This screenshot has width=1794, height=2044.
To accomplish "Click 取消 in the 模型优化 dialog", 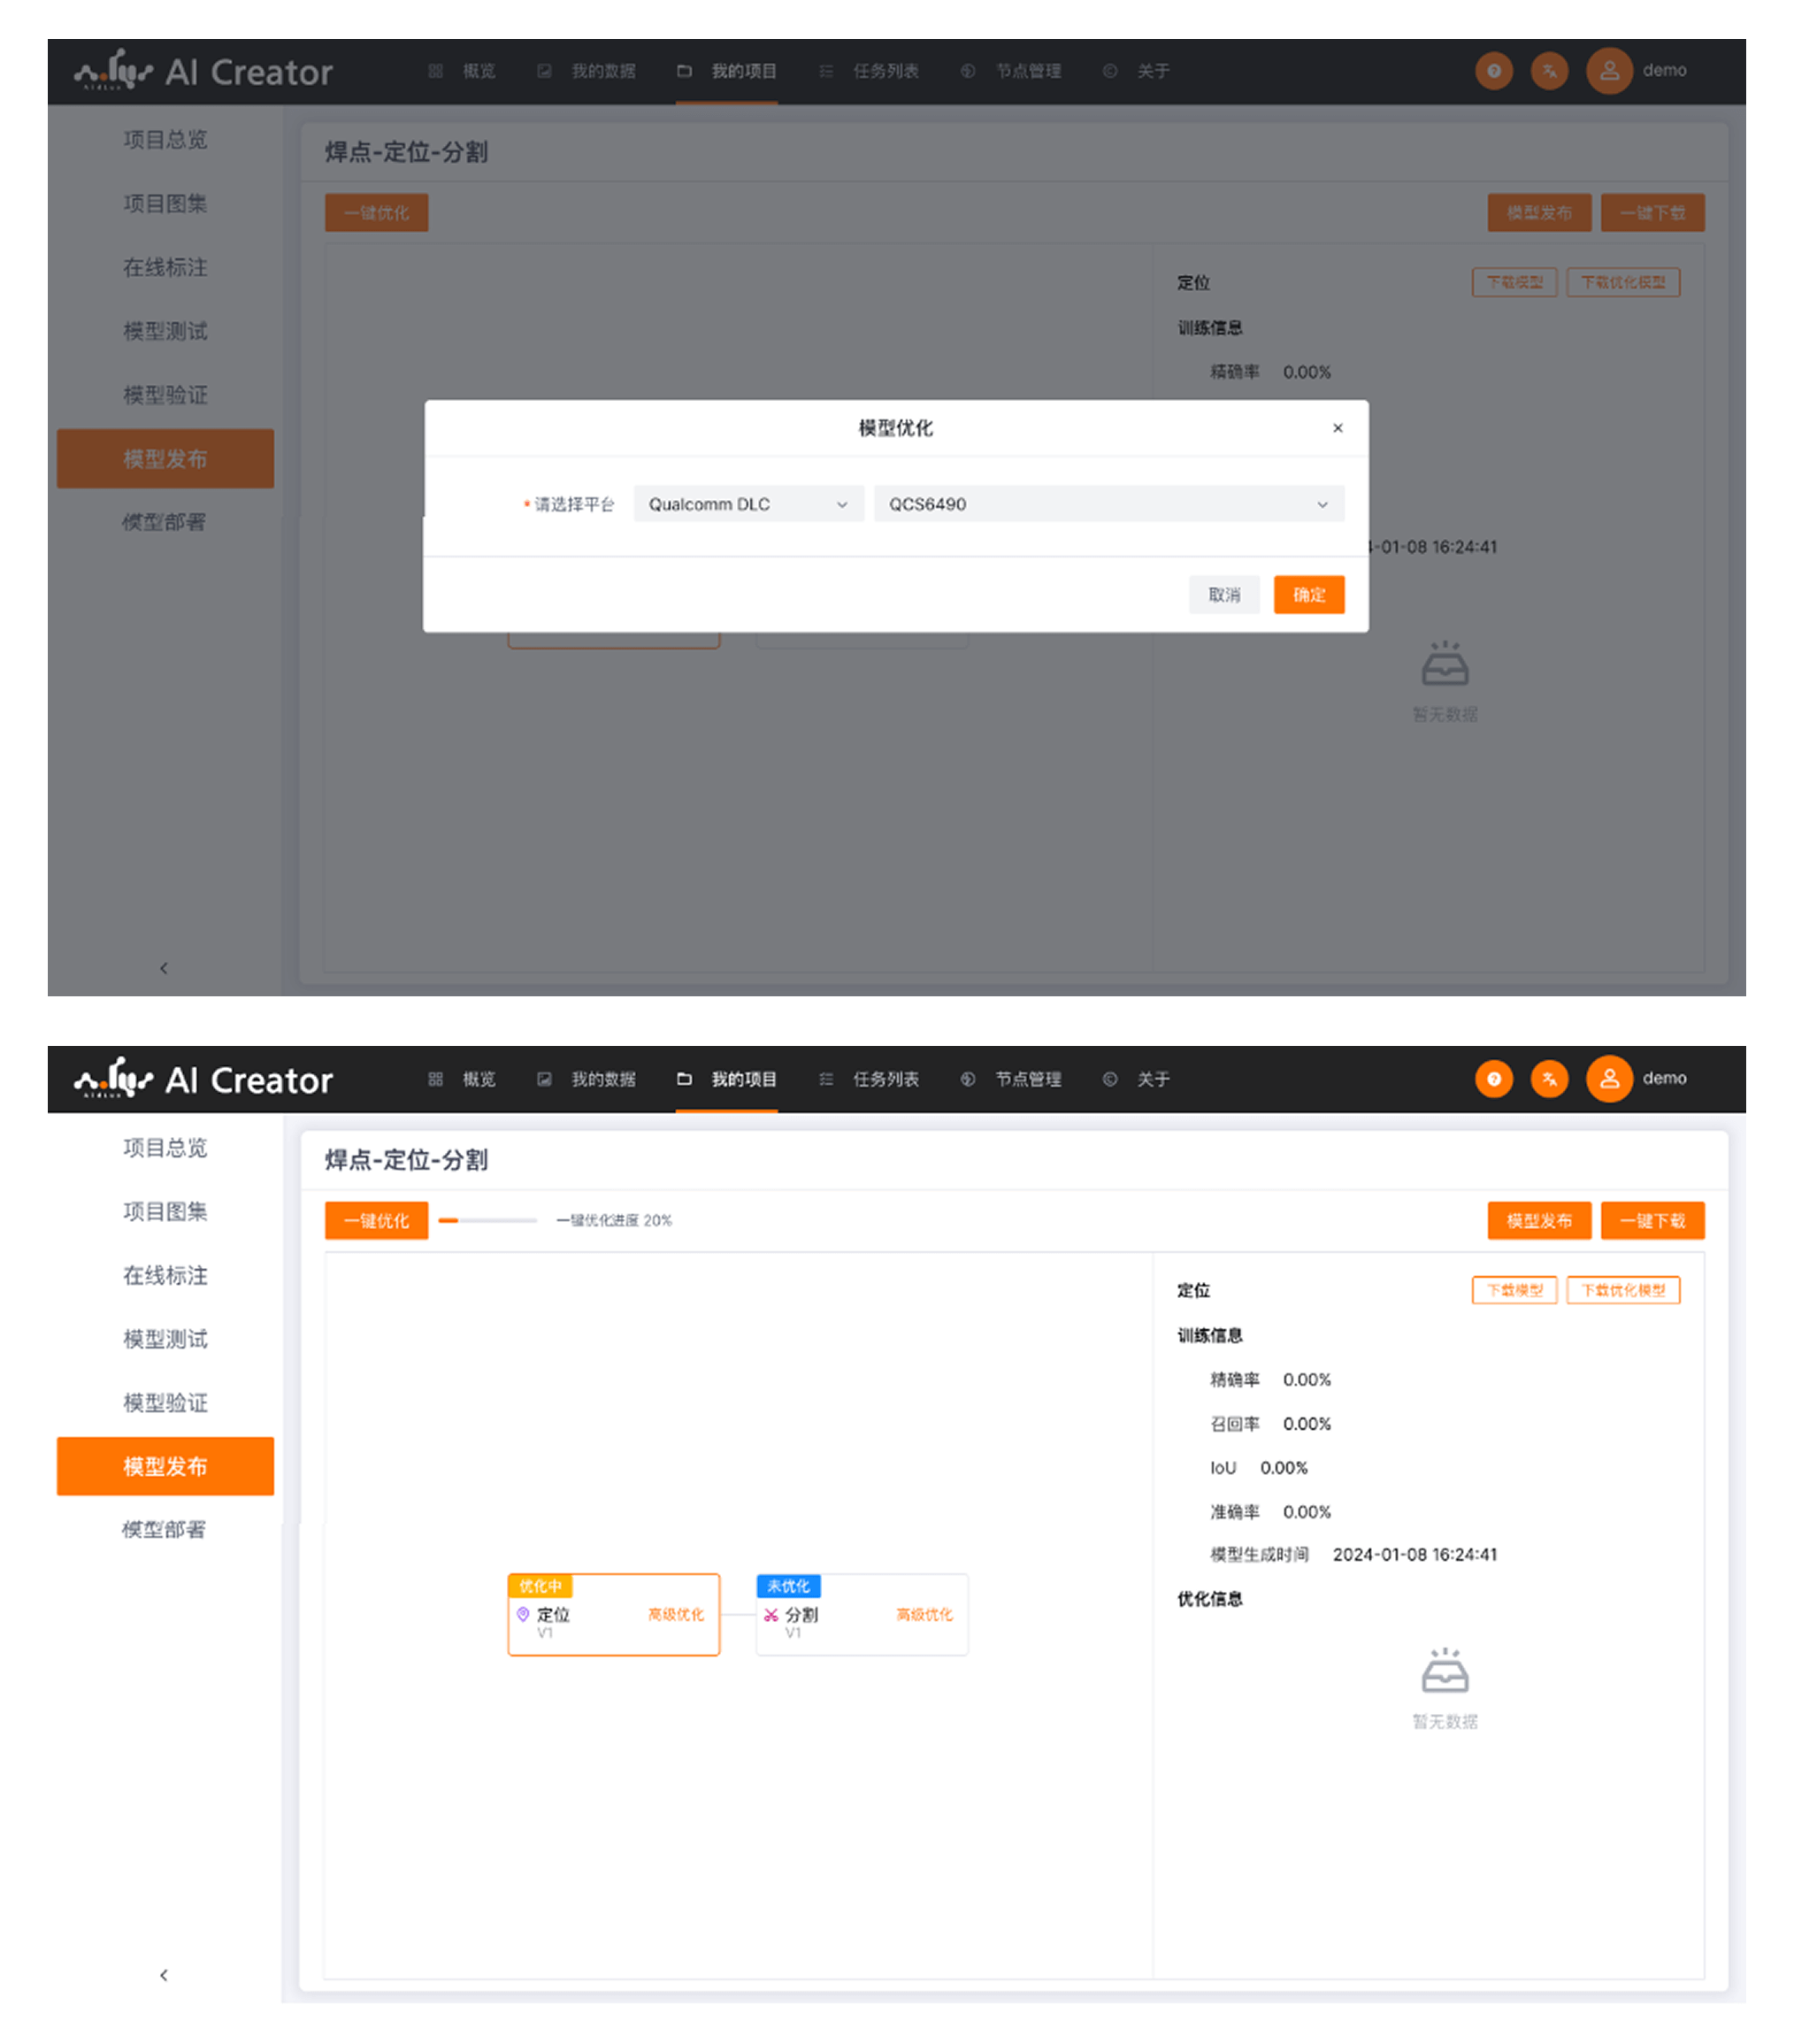I will (1223, 595).
